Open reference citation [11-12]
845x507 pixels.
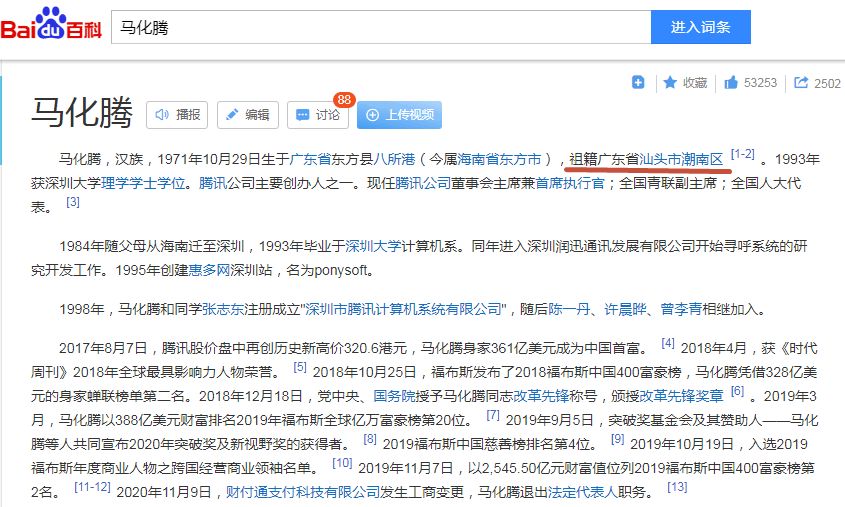coord(92,487)
